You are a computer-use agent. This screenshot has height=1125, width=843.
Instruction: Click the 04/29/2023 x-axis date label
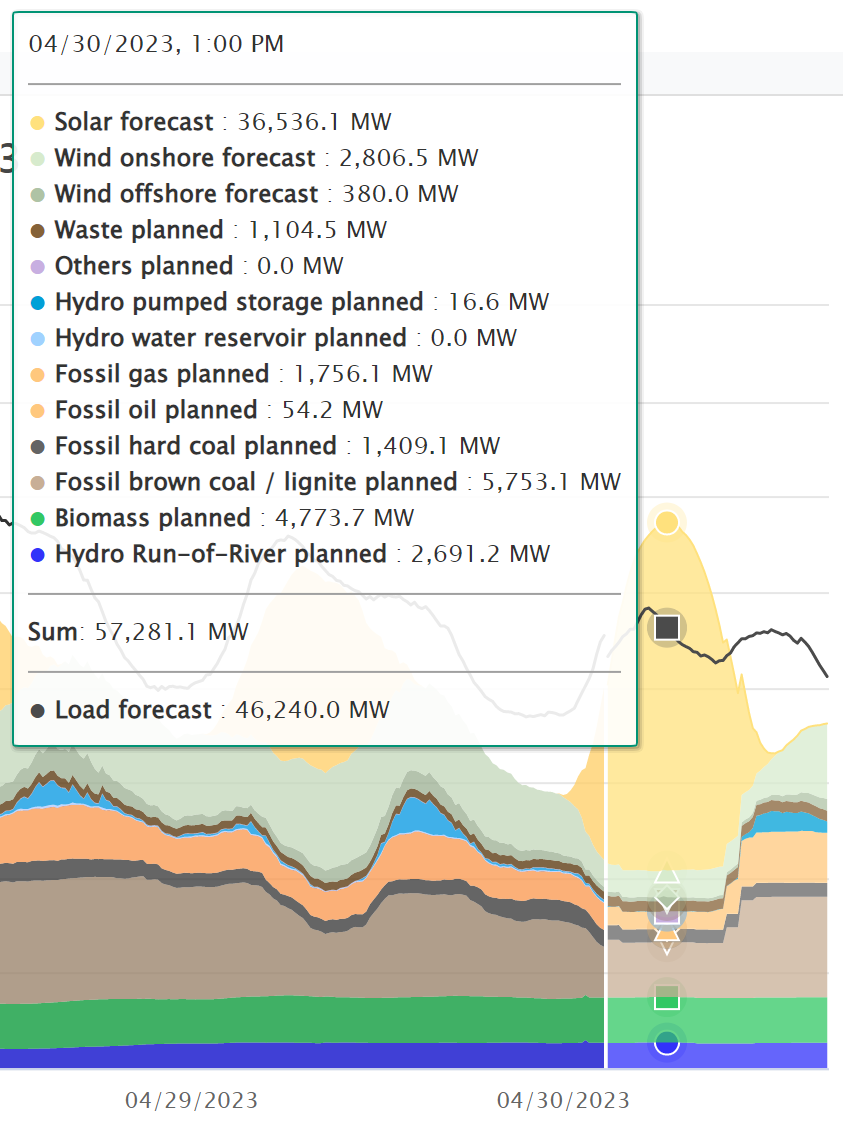pos(191,1101)
